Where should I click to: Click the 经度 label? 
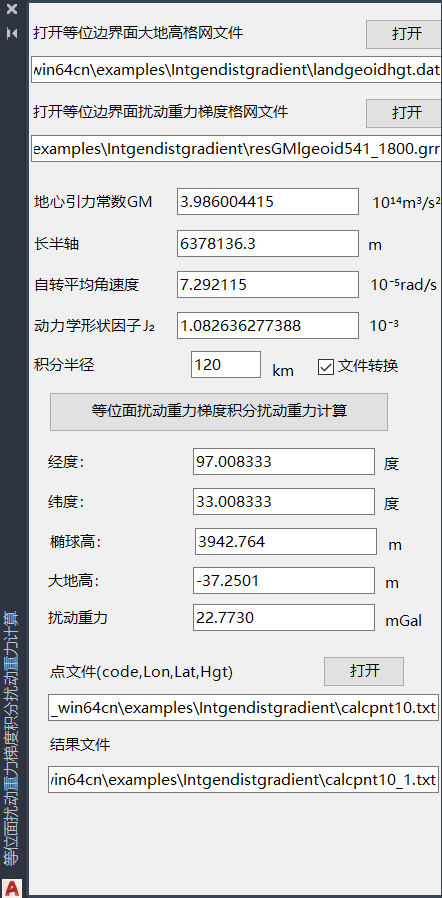click(66, 462)
